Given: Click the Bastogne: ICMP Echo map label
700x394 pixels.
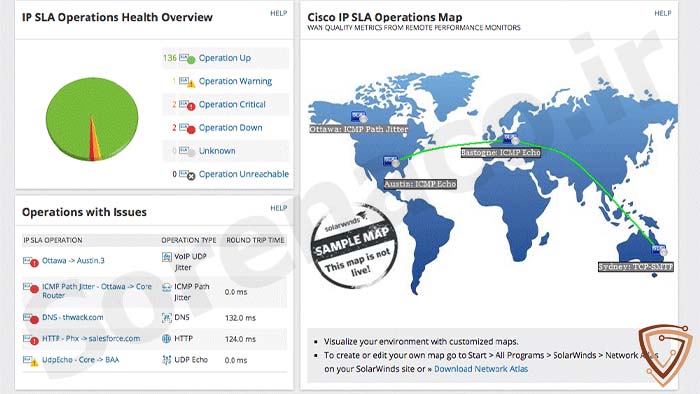Looking at the screenshot, I should [500, 153].
